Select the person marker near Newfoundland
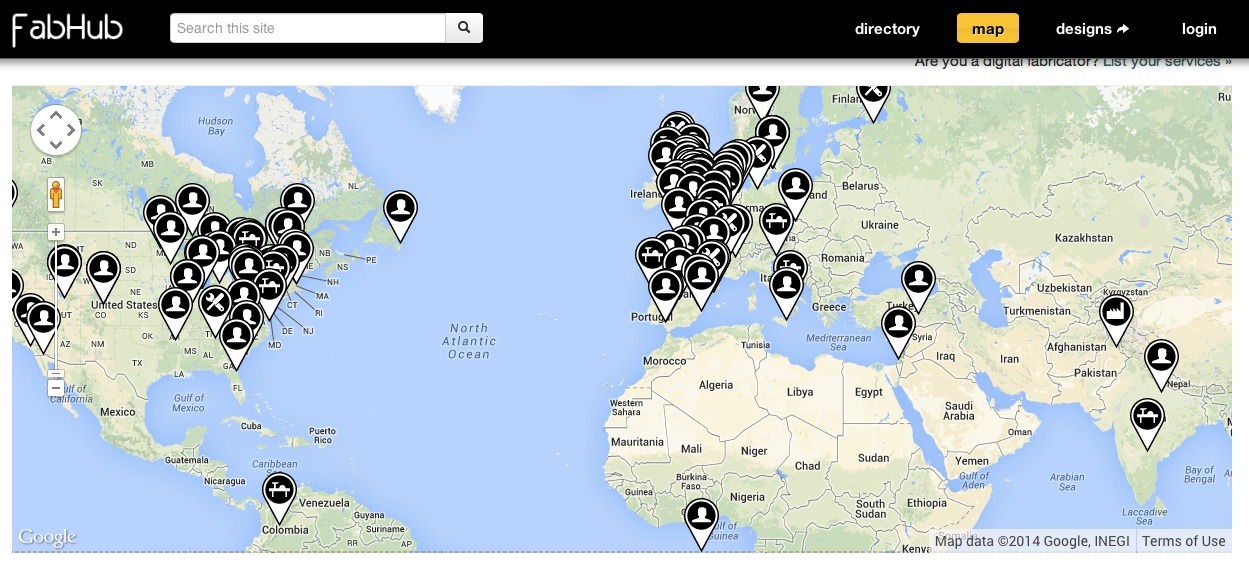Image resolution: width=1249 pixels, height=565 pixels. [400, 209]
